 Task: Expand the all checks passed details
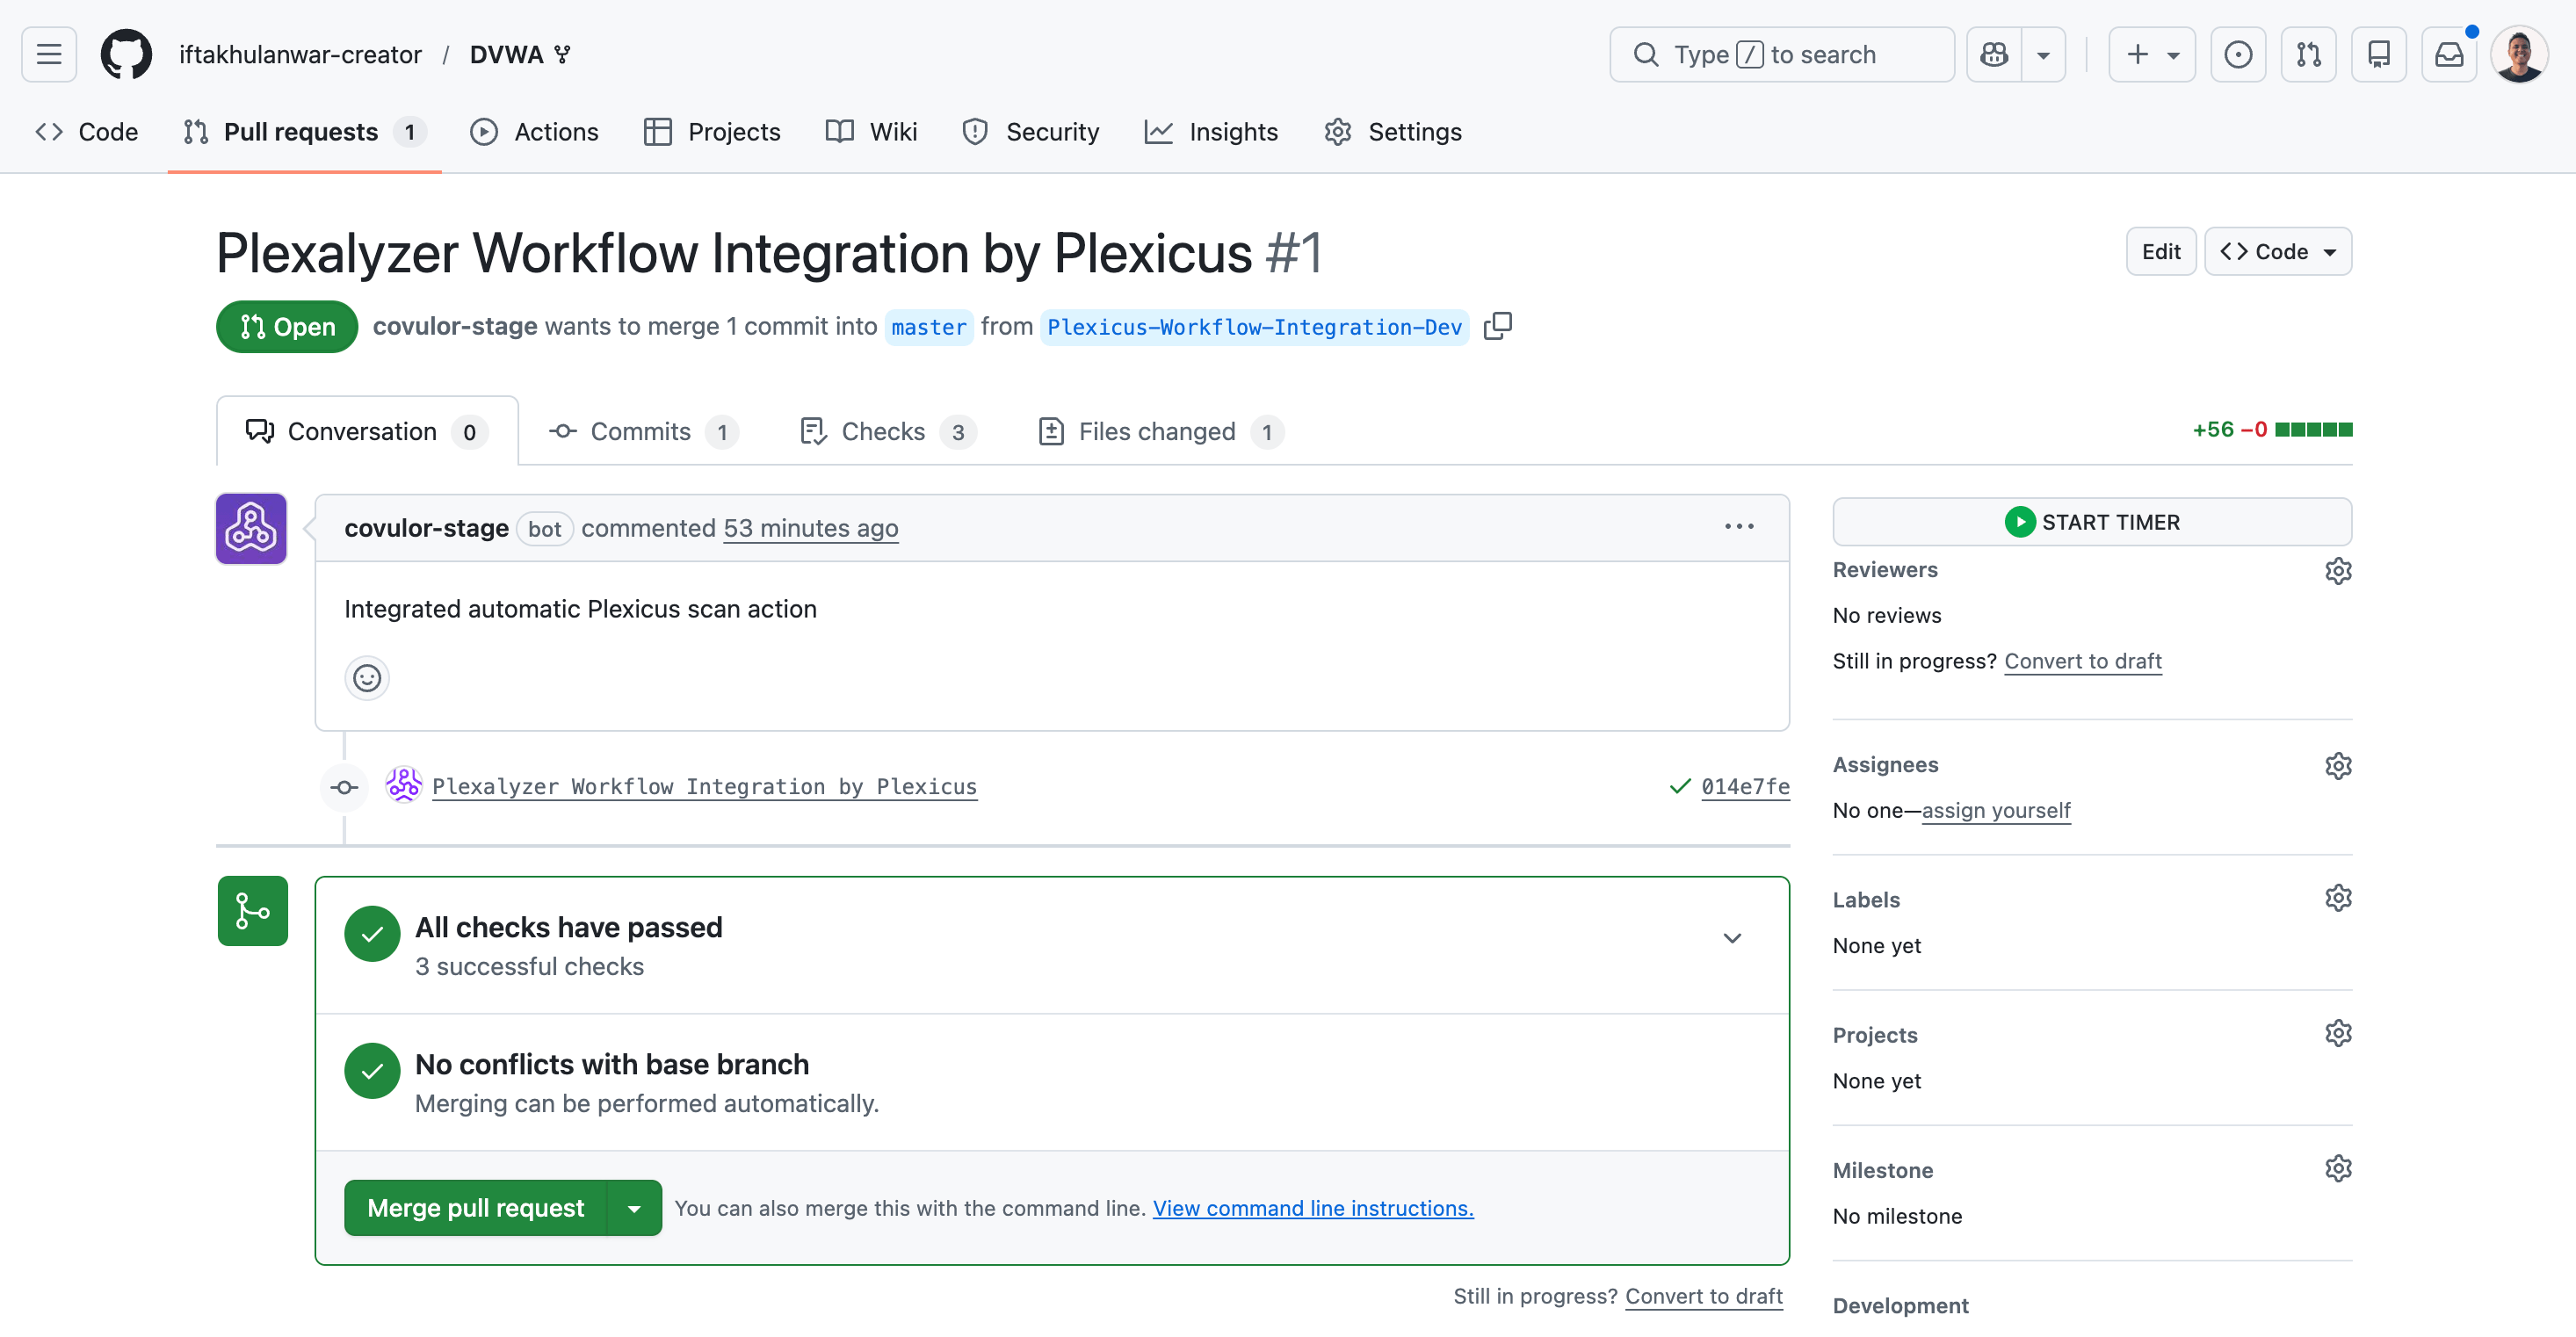pos(1733,938)
